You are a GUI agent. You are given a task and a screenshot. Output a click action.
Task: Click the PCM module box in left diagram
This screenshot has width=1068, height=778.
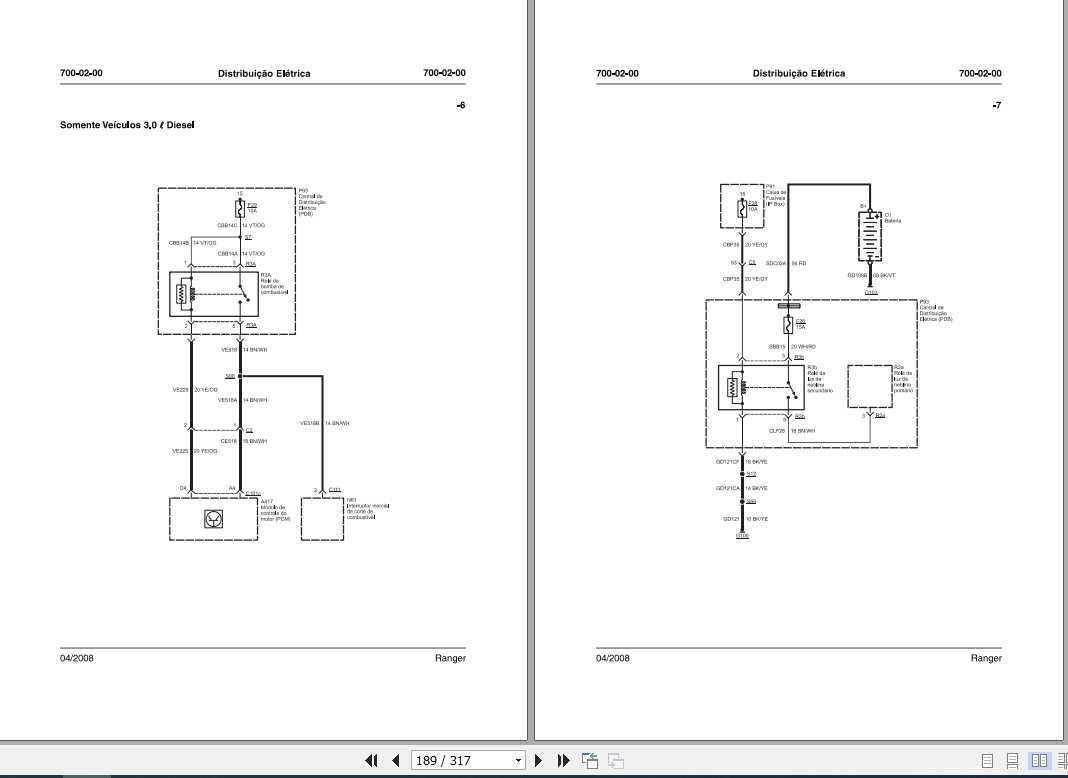coord(213,517)
